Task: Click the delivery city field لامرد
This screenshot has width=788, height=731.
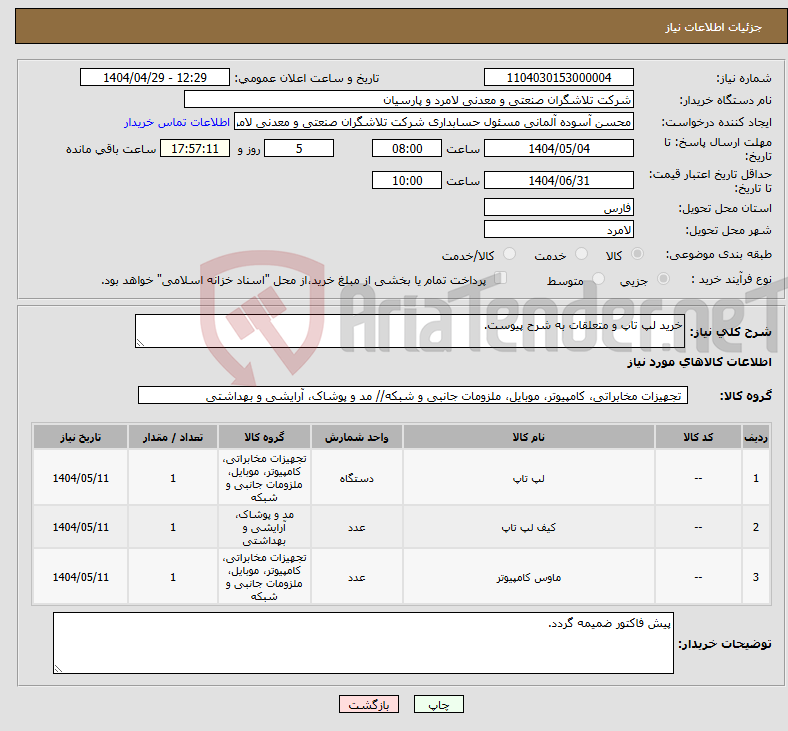Action: point(558,229)
